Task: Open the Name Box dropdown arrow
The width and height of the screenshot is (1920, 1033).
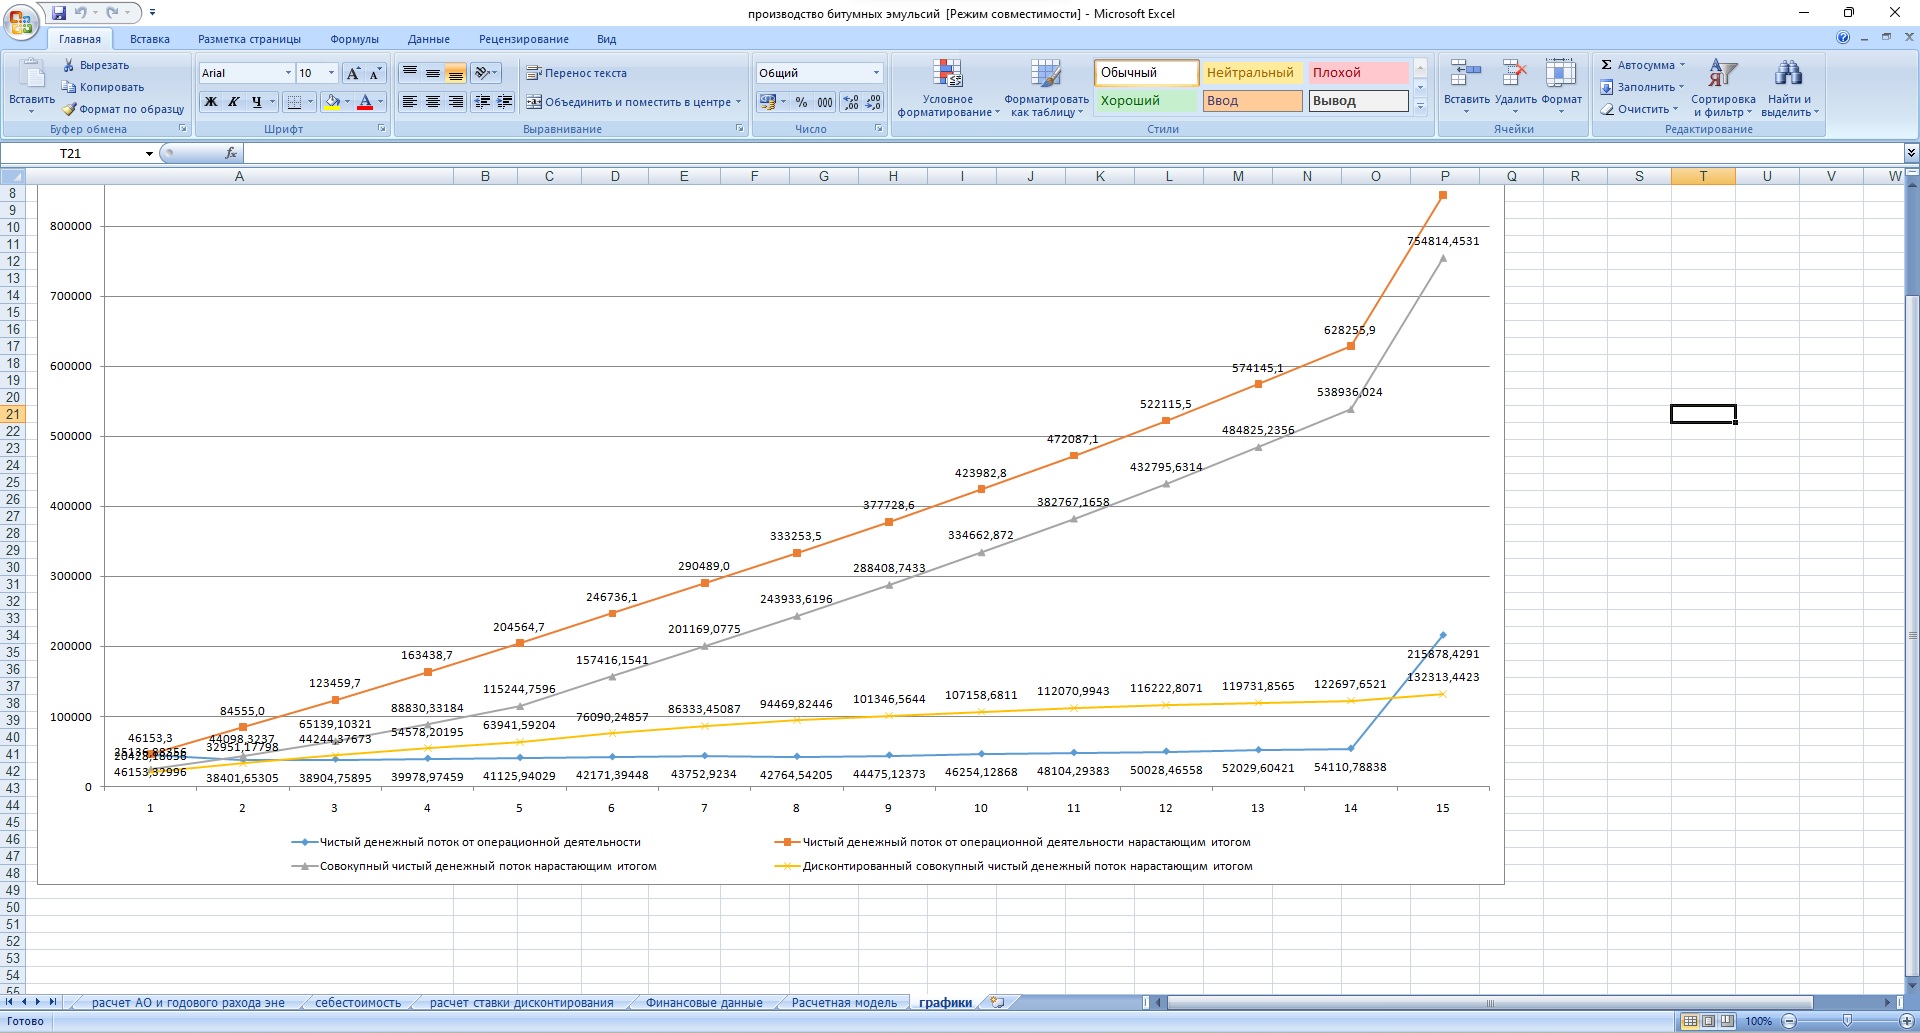Action: [149, 154]
